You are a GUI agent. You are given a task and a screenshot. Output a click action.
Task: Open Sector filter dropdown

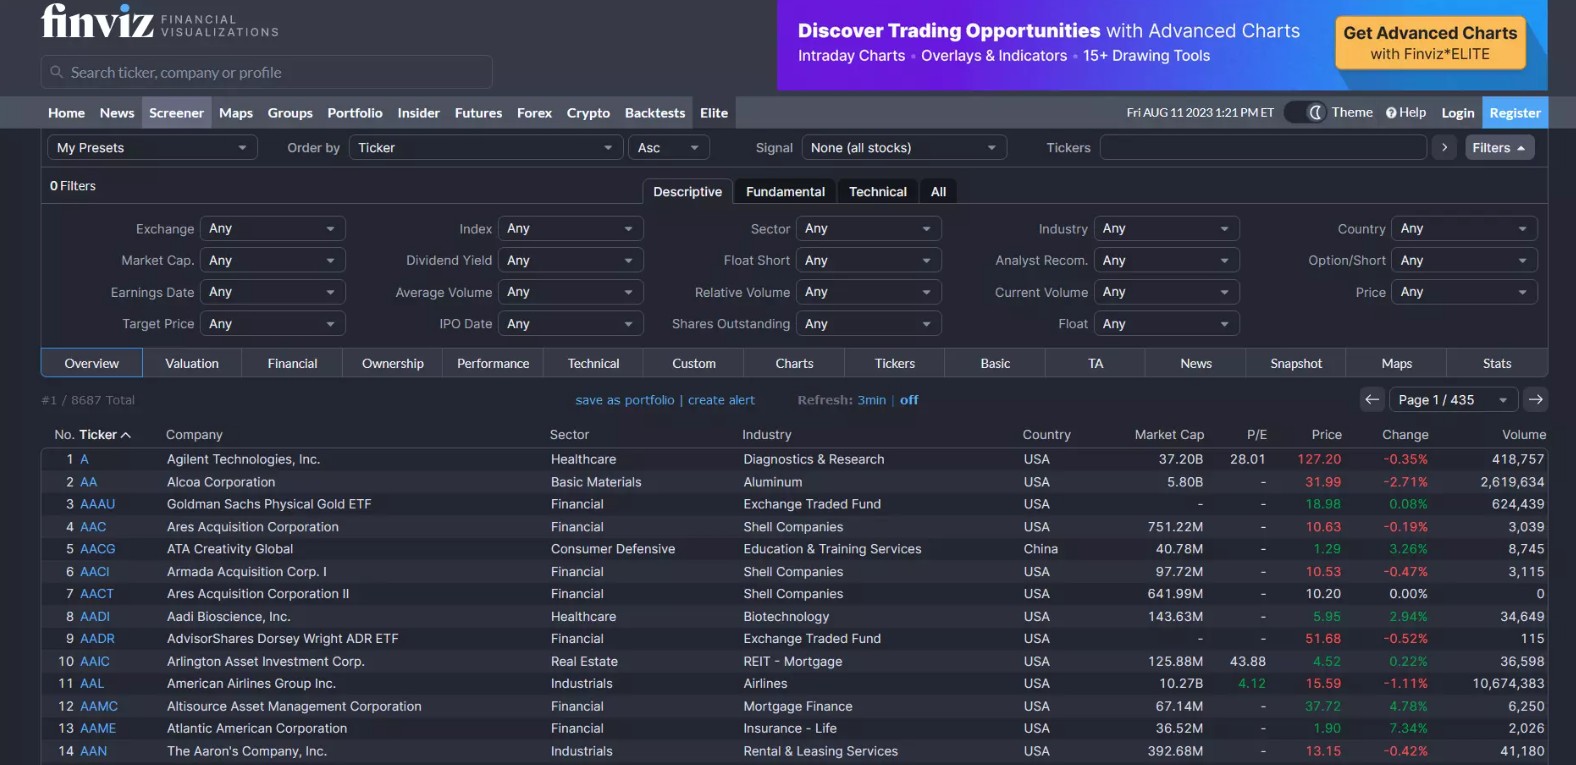869,229
